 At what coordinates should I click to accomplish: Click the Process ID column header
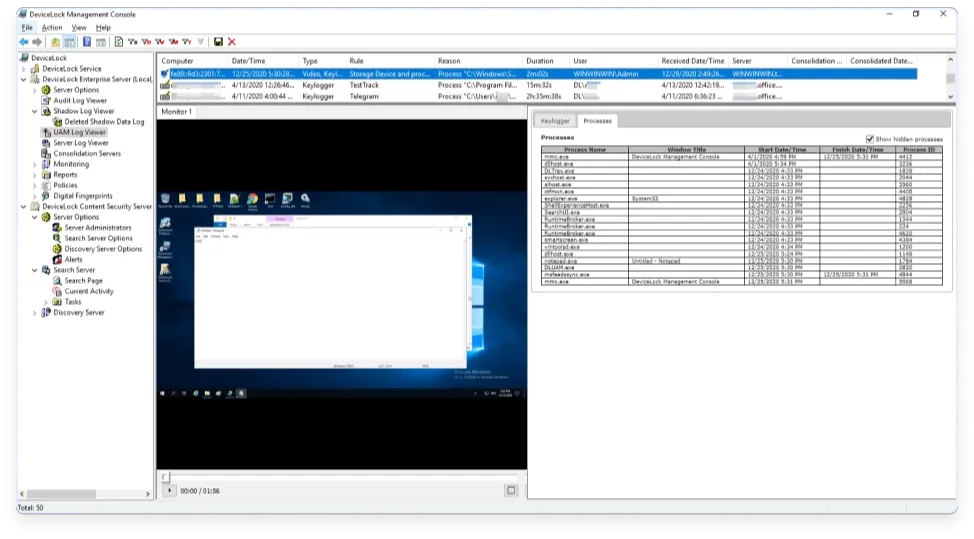919,150
